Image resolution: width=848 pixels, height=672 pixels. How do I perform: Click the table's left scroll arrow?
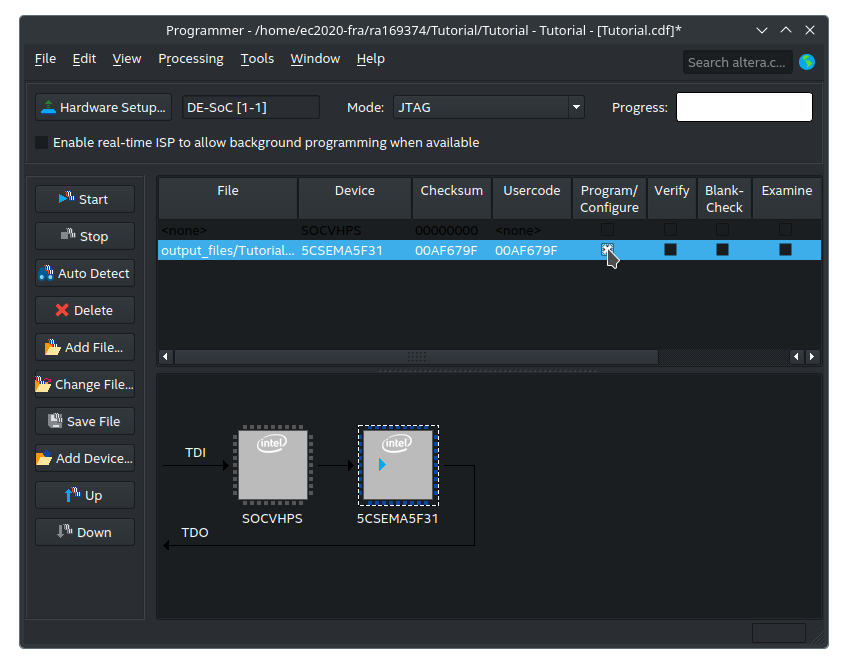click(x=165, y=357)
